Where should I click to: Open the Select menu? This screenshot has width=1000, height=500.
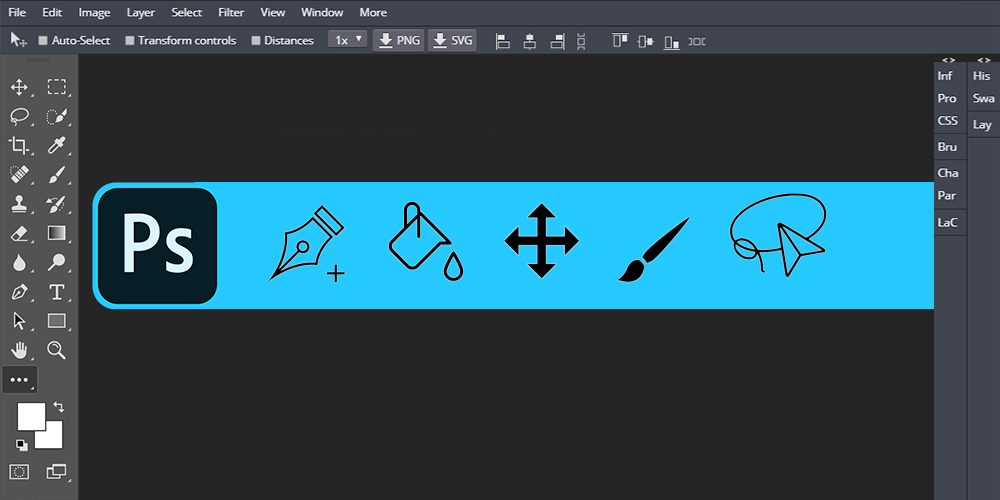coord(186,13)
